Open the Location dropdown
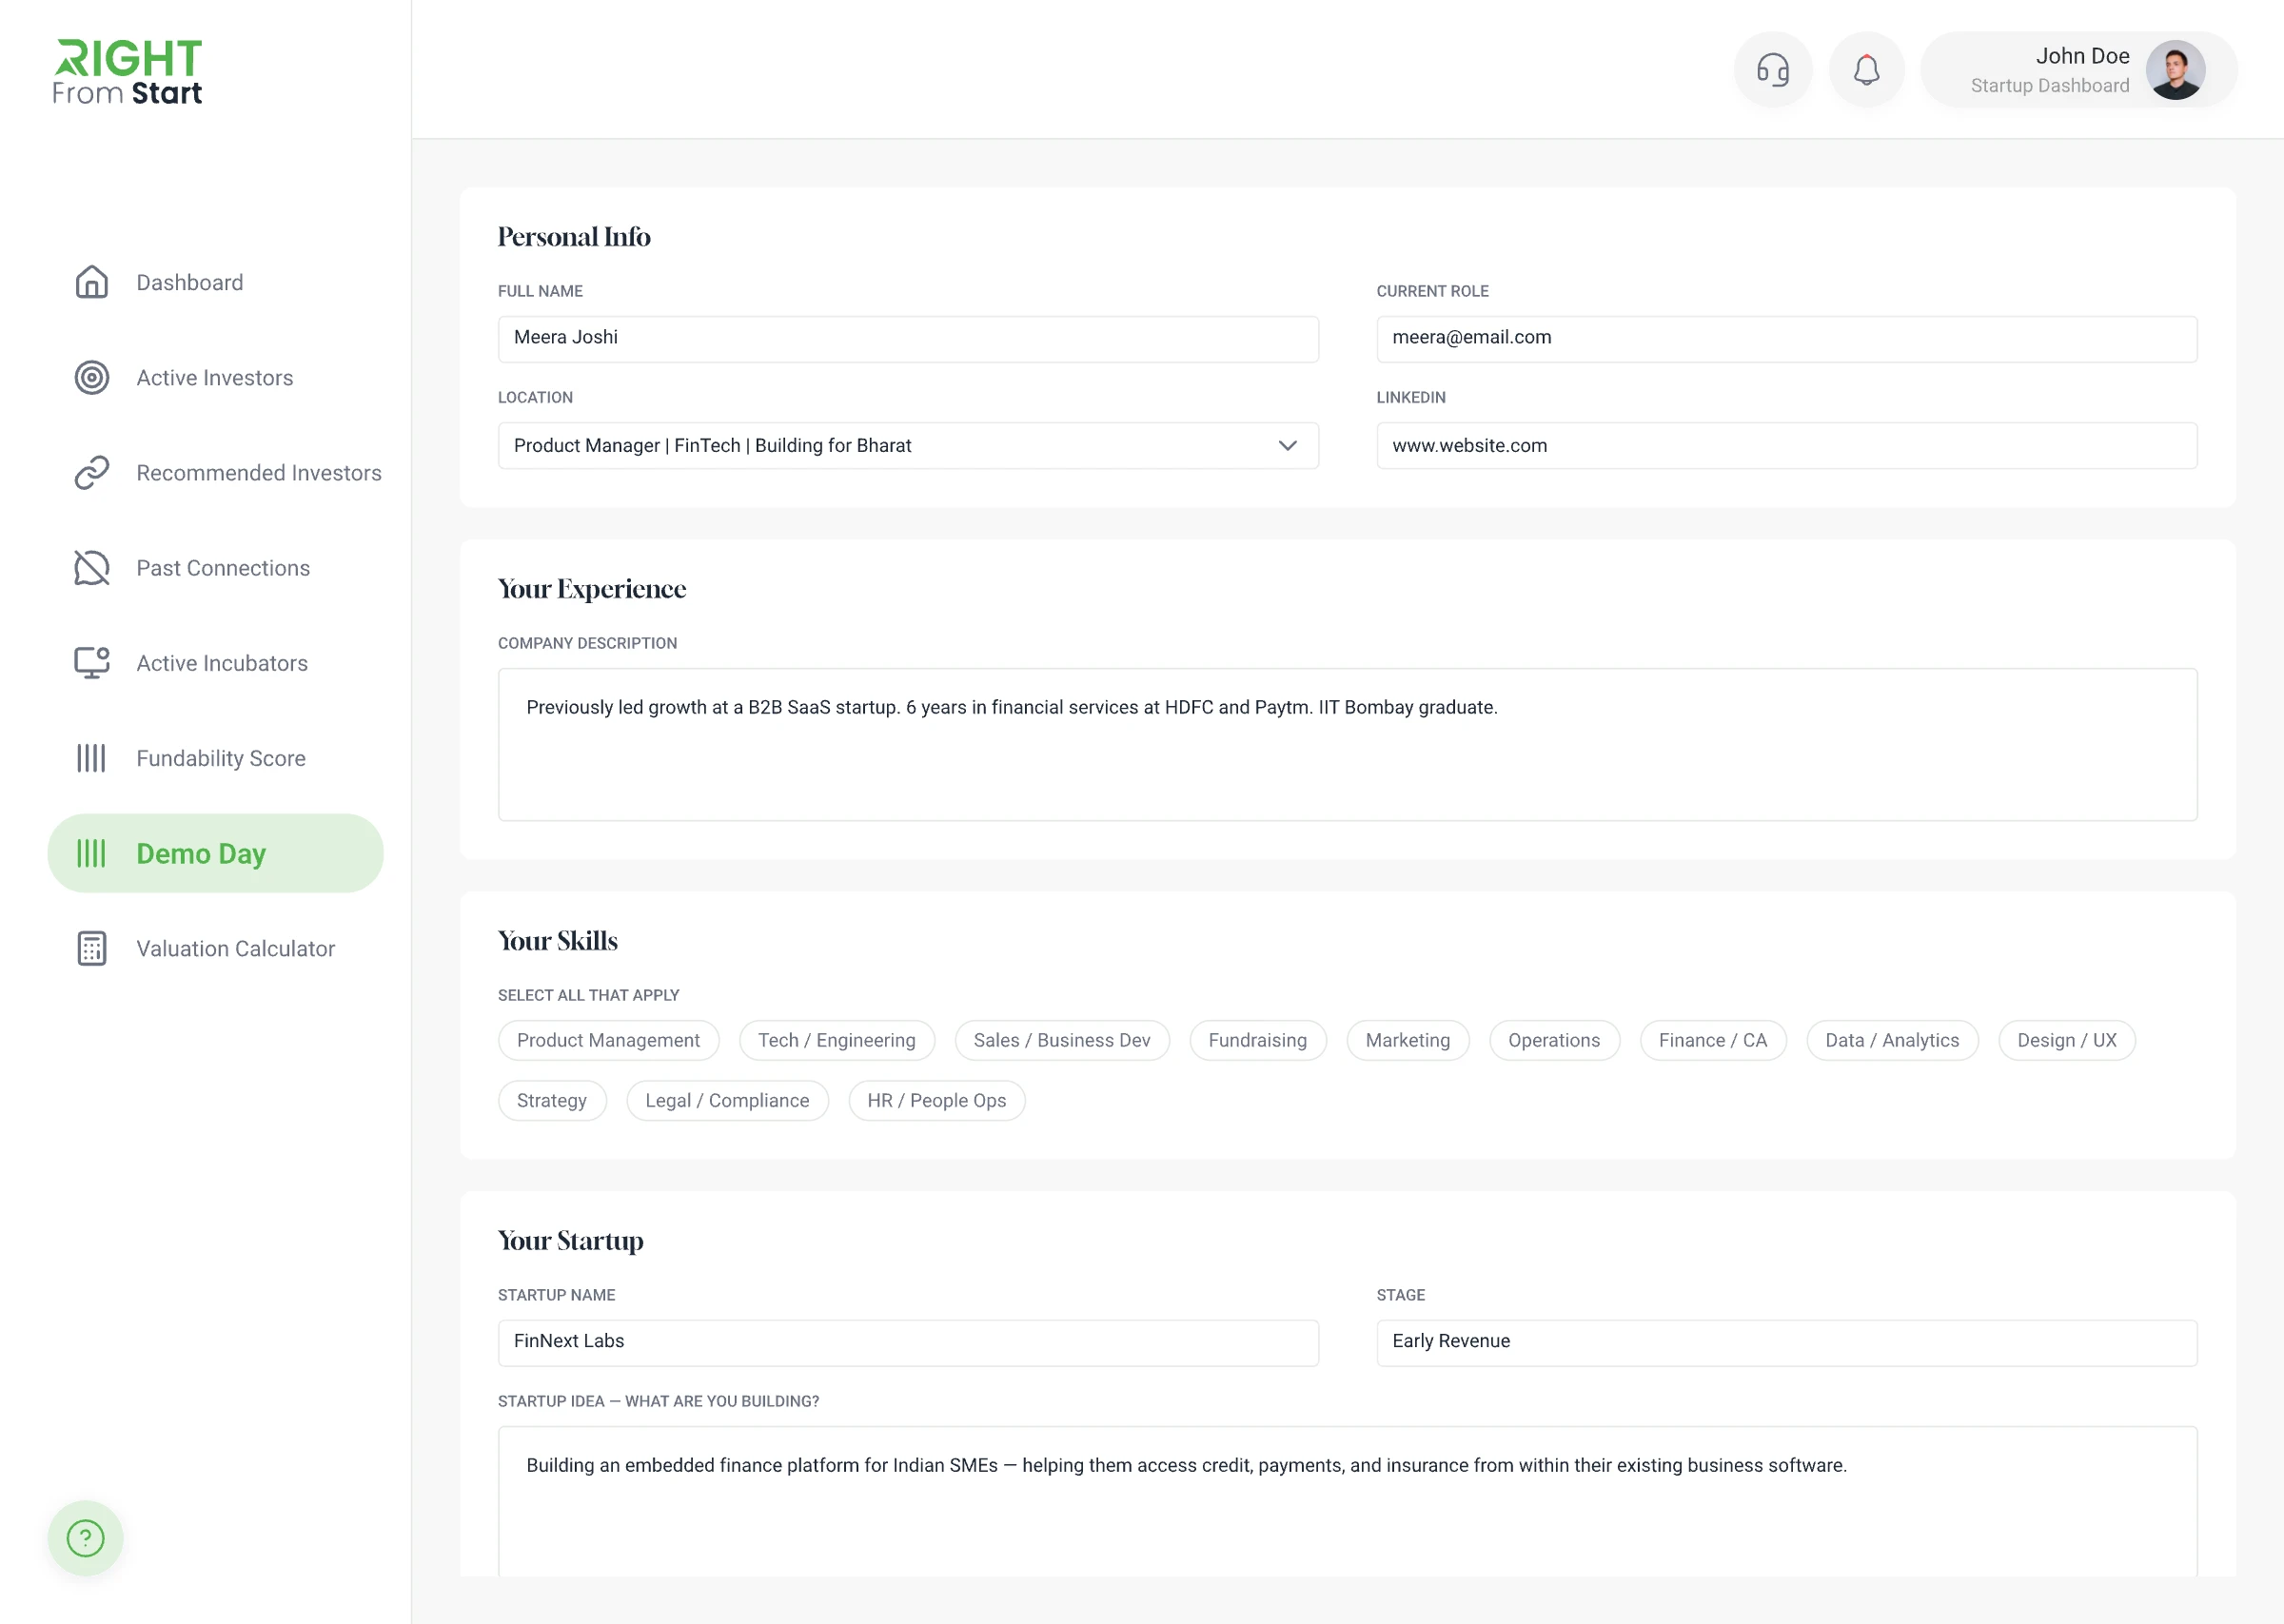The width and height of the screenshot is (2284, 1624). [x=908, y=445]
